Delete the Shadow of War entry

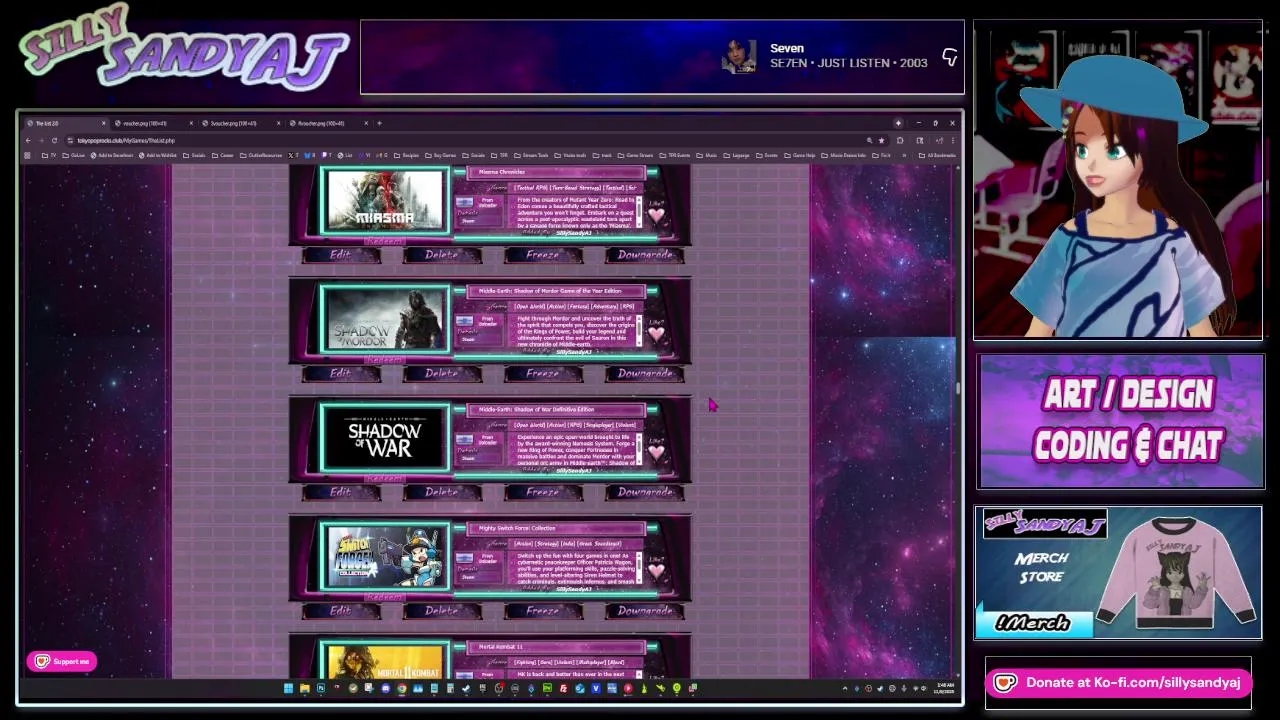pos(442,492)
